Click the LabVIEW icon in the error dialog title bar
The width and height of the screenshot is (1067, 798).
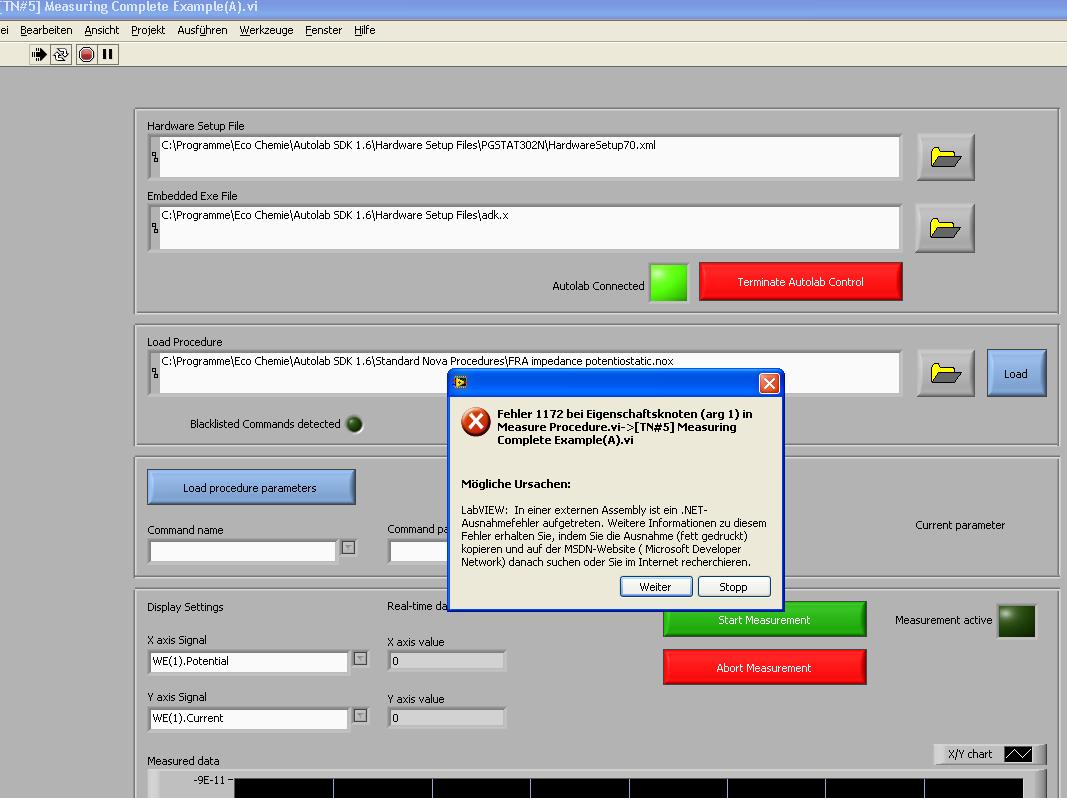461,382
